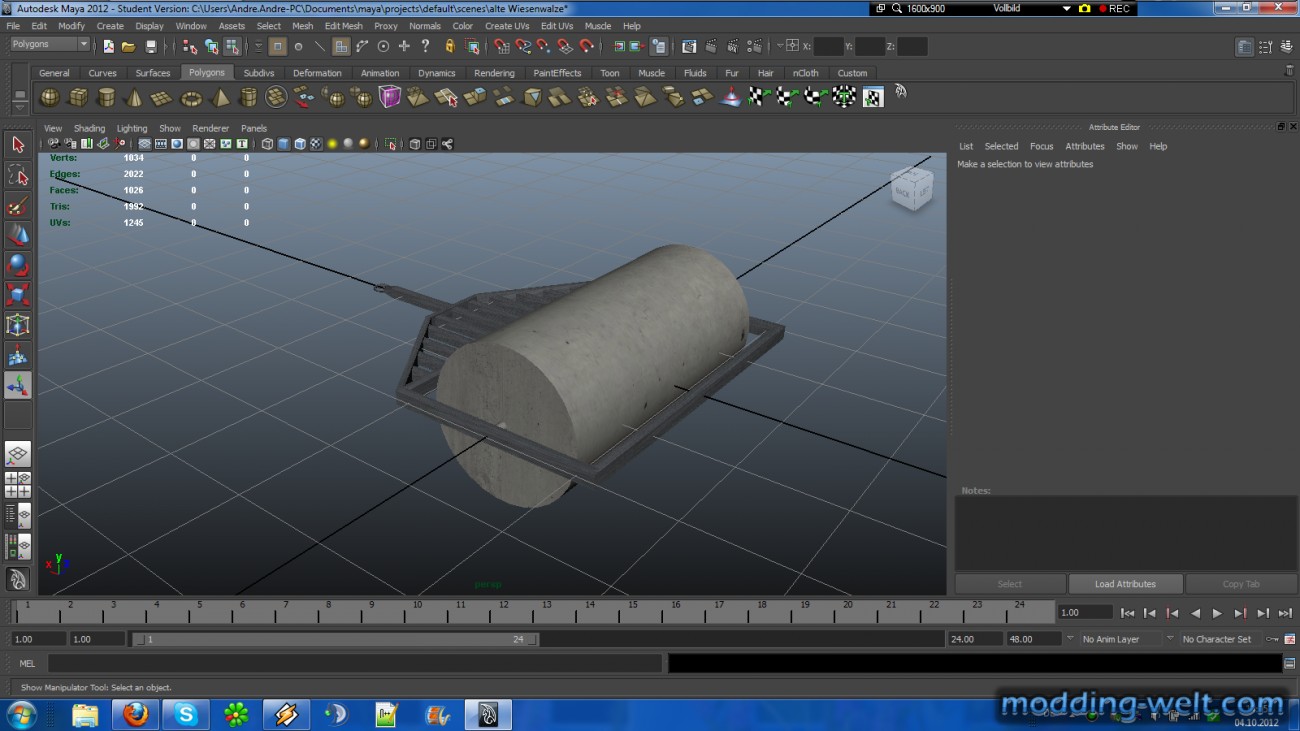Open the Attributes menu in Attribute Editor
This screenshot has width=1300, height=731.
point(1084,146)
